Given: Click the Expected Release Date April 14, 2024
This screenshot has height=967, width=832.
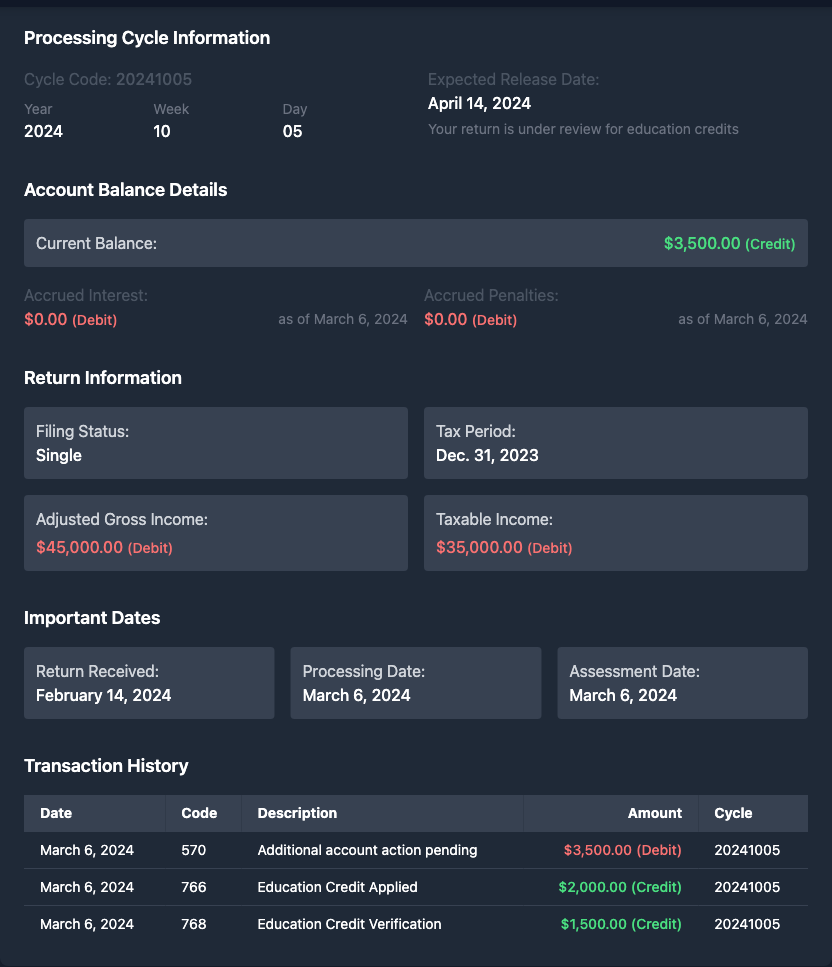Looking at the screenshot, I should coord(479,103).
